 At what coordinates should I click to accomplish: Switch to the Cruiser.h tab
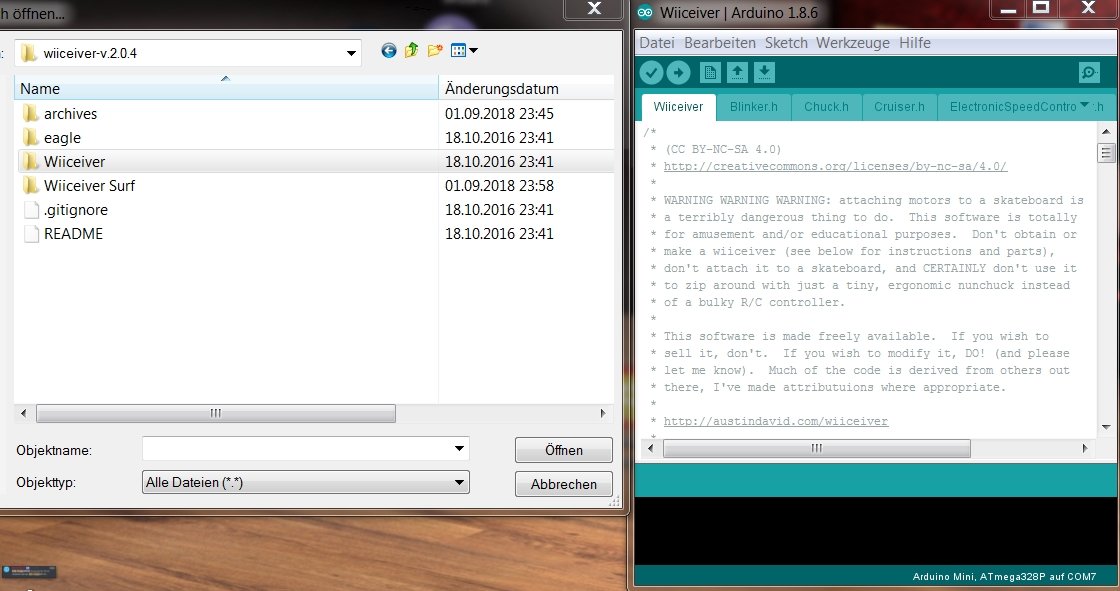pyautogui.click(x=899, y=107)
